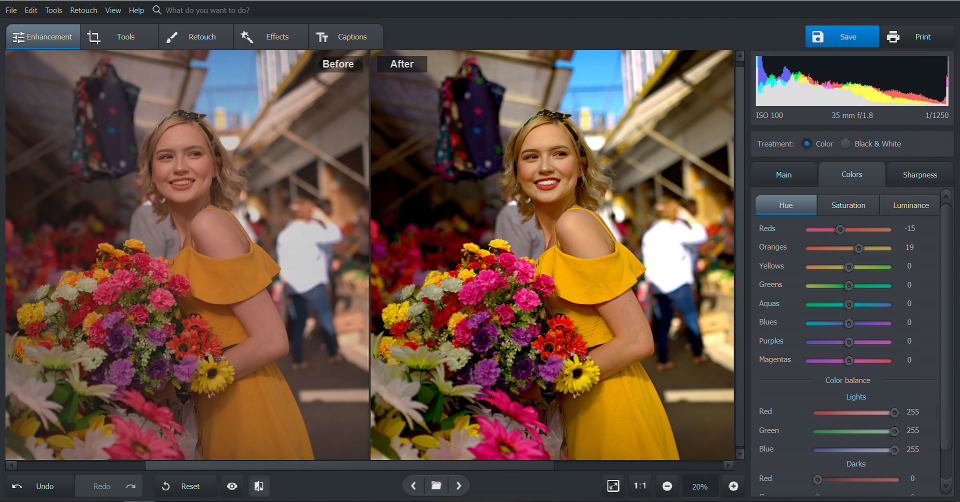Open the folder browse icon in bottom bar
This screenshot has height=502, width=960.
tap(436, 486)
